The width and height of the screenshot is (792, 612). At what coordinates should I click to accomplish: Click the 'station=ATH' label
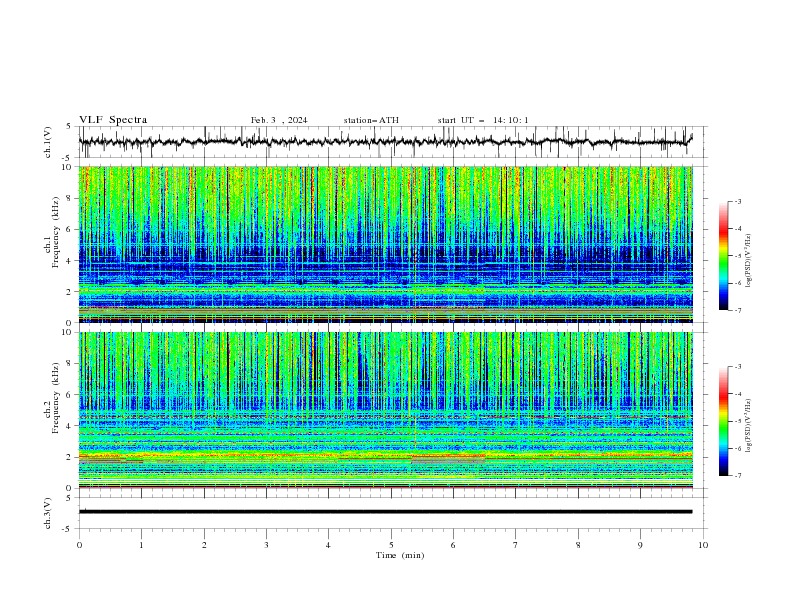371,120
